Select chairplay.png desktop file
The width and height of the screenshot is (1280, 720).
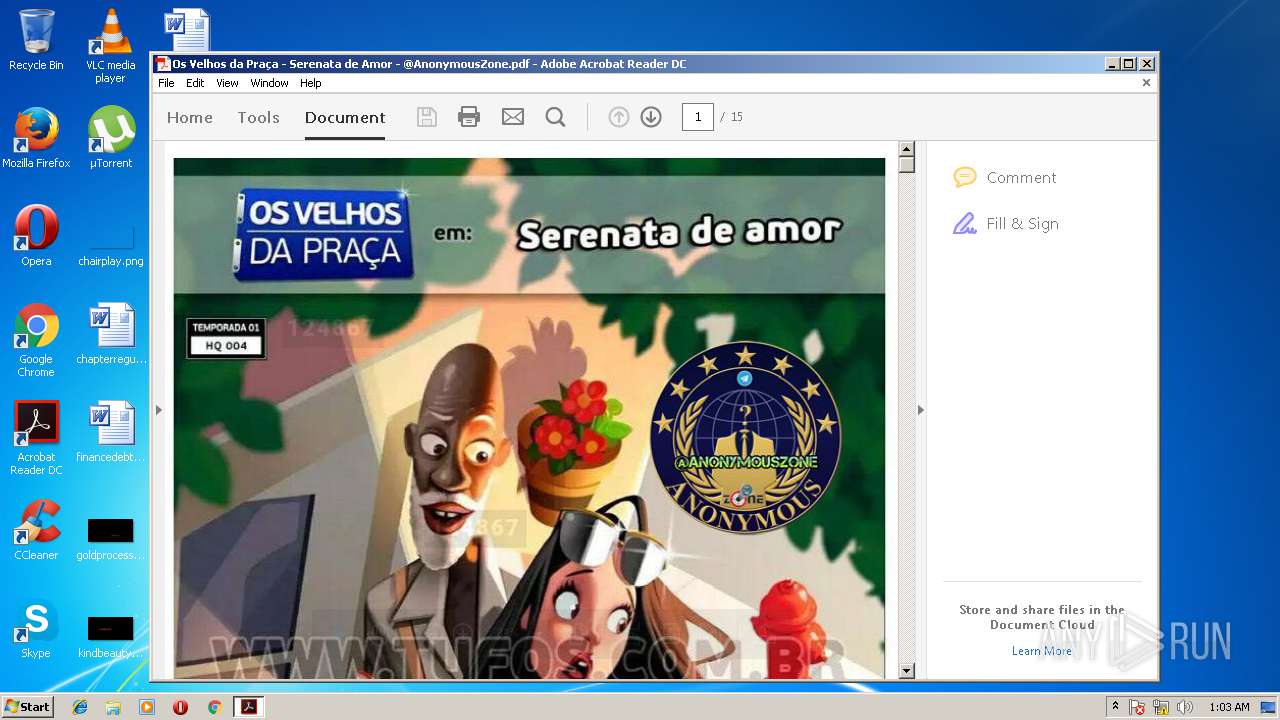pyautogui.click(x=111, y=246)
